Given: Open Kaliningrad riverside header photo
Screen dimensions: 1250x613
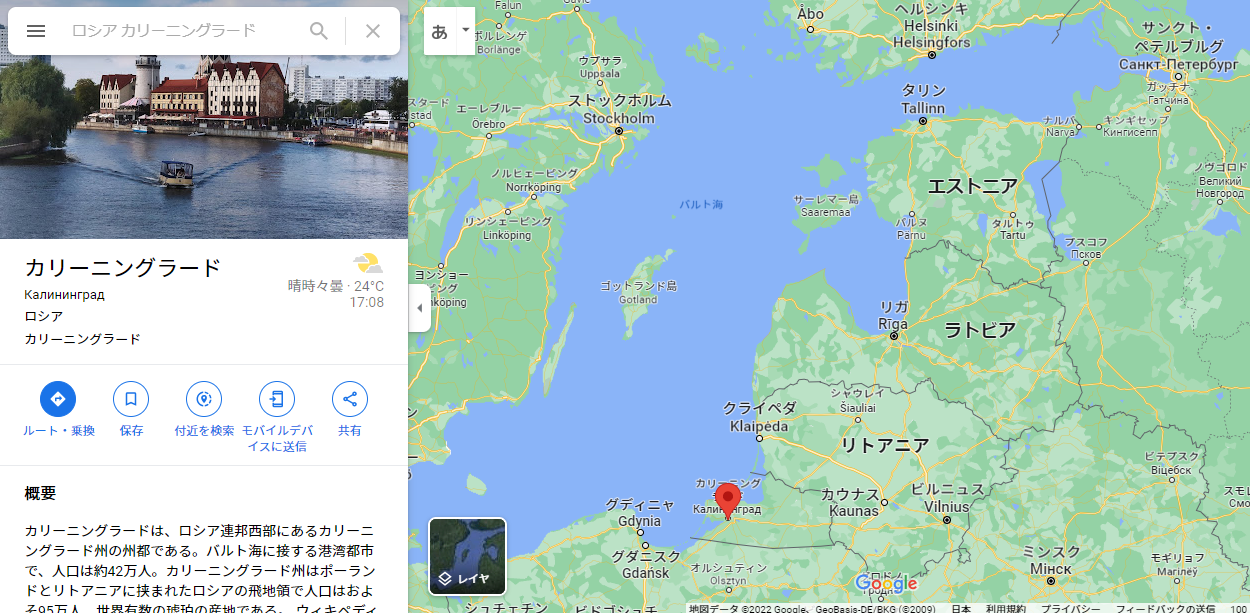Looking at the screenshot, I should click(x=204, y=120).
